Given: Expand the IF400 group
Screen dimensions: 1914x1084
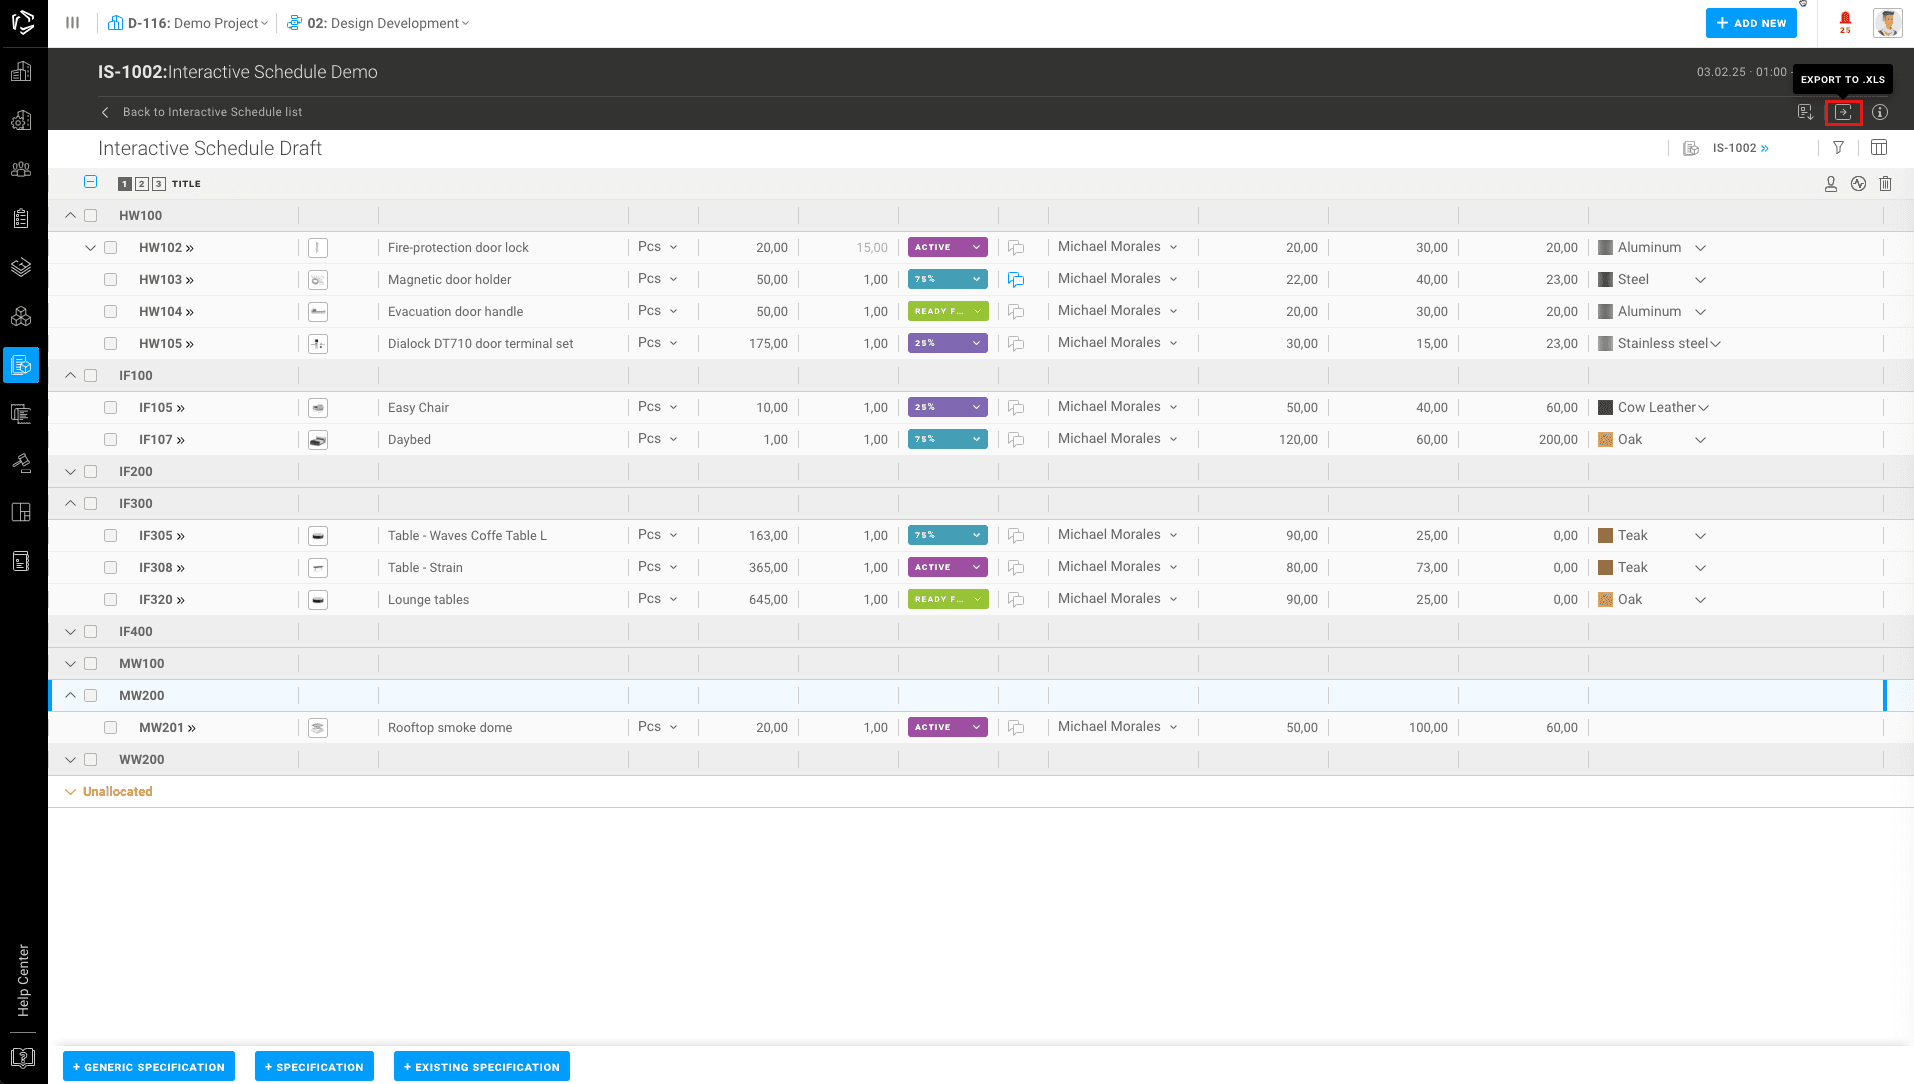Looking at the screenshot, I should [70, 632].
